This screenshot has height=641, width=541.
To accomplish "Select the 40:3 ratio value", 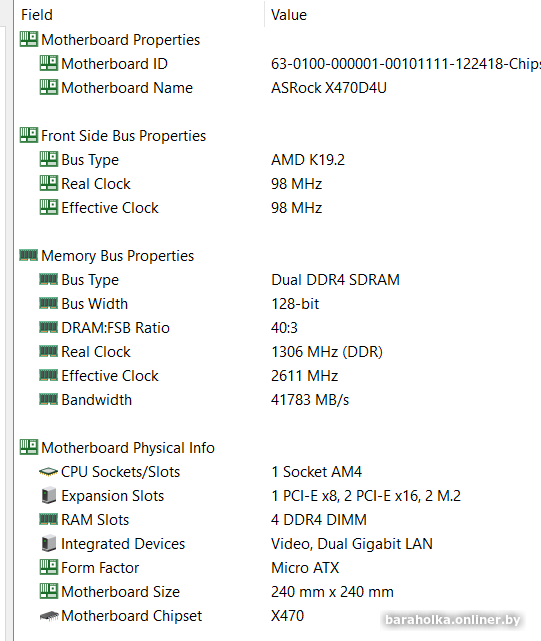I will pos(284,328).
